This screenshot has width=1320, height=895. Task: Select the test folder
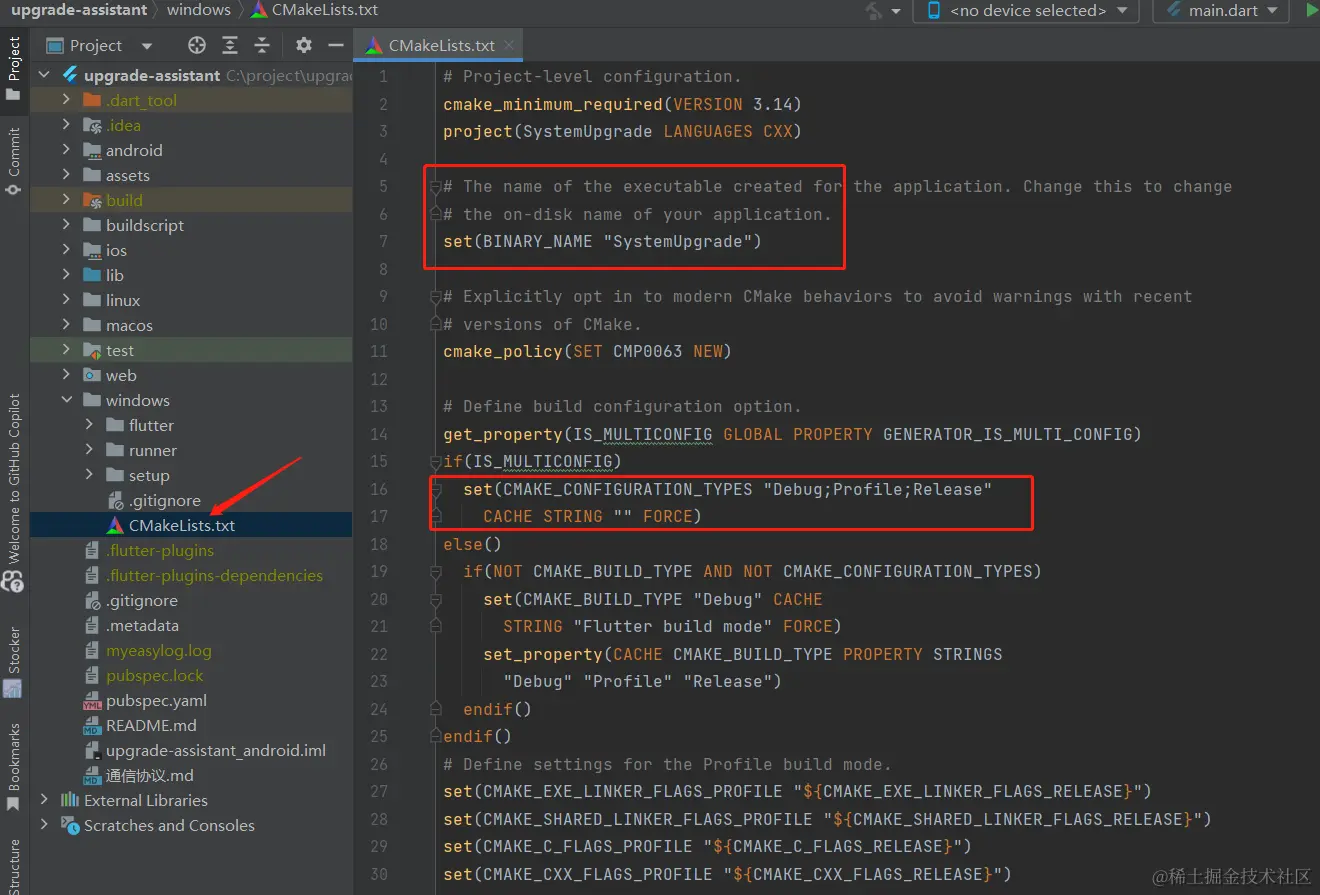point(120,350)
